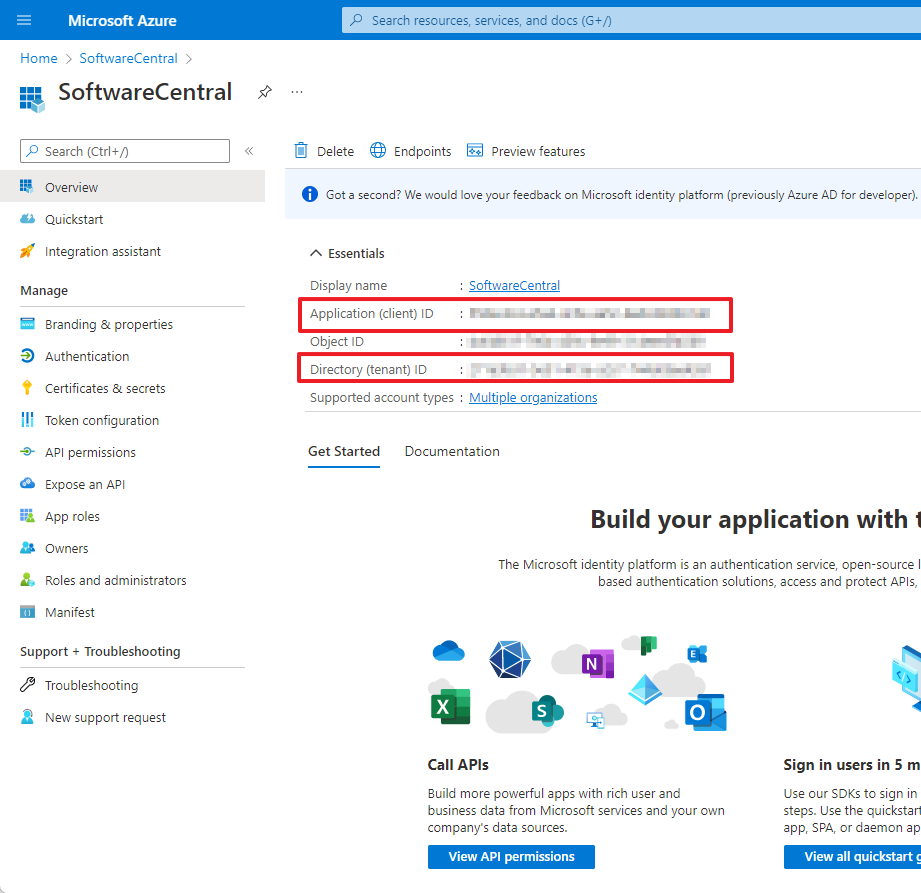Image resolution: width=921 pixels, height=893 pixels.
Task: Open the SoftwareCentral display name link
Action: pyautogui.click(x=514, y=285)
